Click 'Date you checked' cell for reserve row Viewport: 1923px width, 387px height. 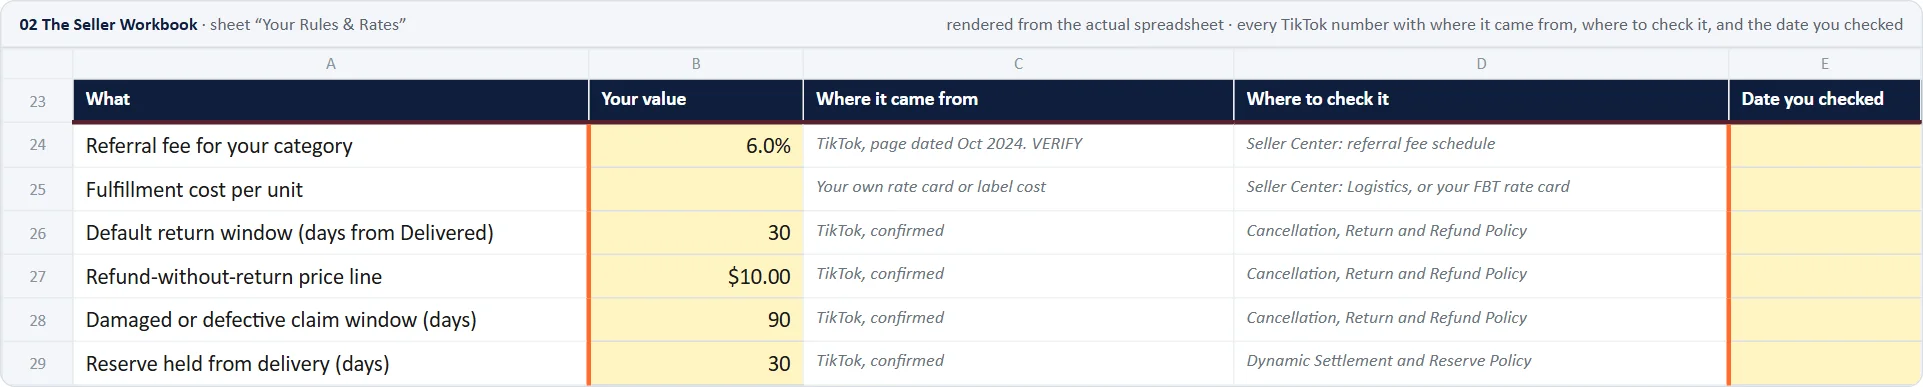pyautogui.click(x=1825, y=363)
